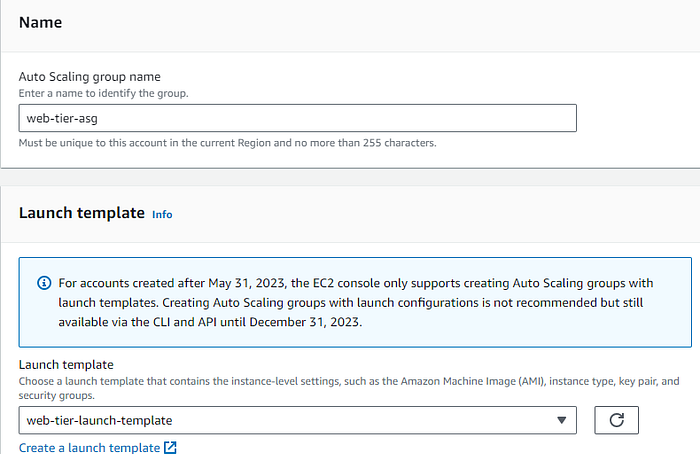This screenshot has height=454, width=700.
Task: Click the external-link icon after Create a launch template
Action: [170, 447]
